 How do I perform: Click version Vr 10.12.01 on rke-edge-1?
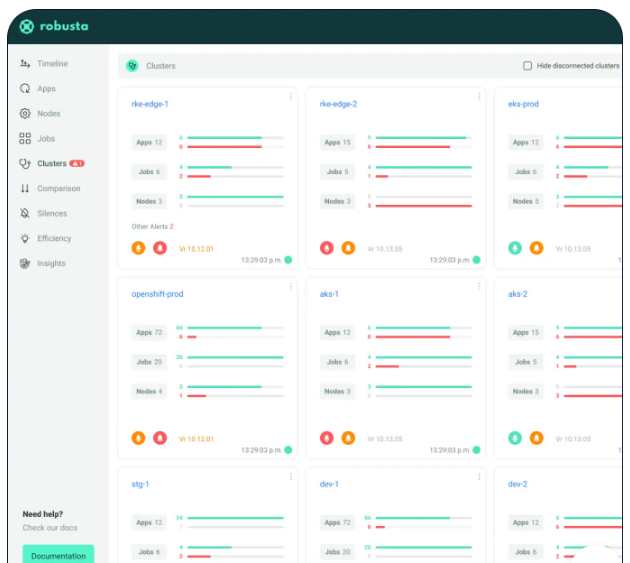click(x=196, y=249)
